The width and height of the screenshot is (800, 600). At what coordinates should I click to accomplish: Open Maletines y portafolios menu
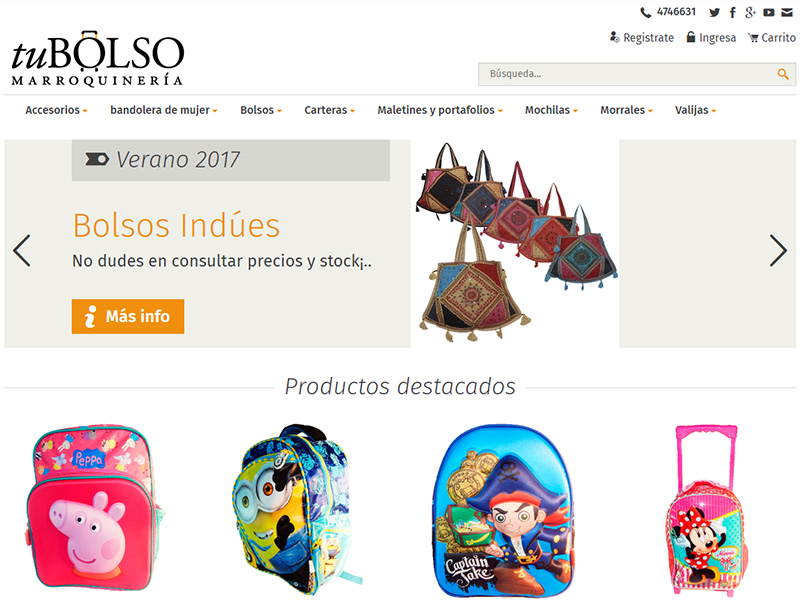(440, 110)
